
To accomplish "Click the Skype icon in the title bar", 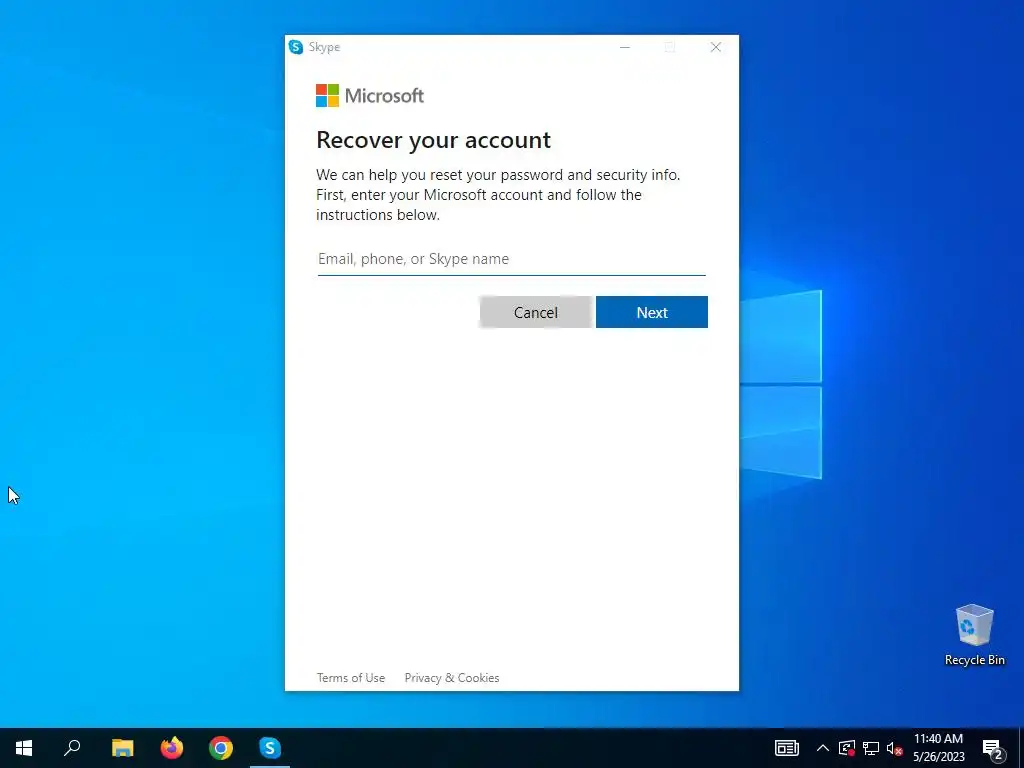I will pyautogui.click(x=296, y=47).
